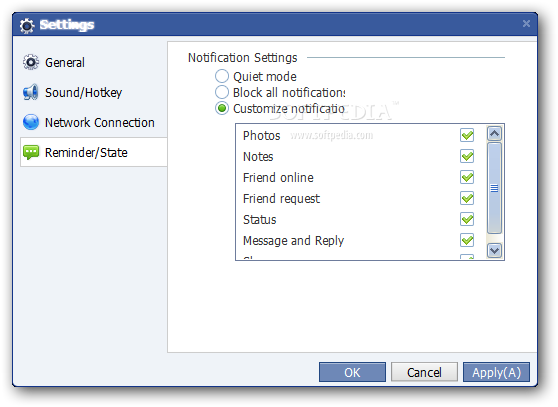Toggle Friend request notification checkbox
The width and height of the screenshot is (558, 407).
pyautogui.click(x=467, y=198)
